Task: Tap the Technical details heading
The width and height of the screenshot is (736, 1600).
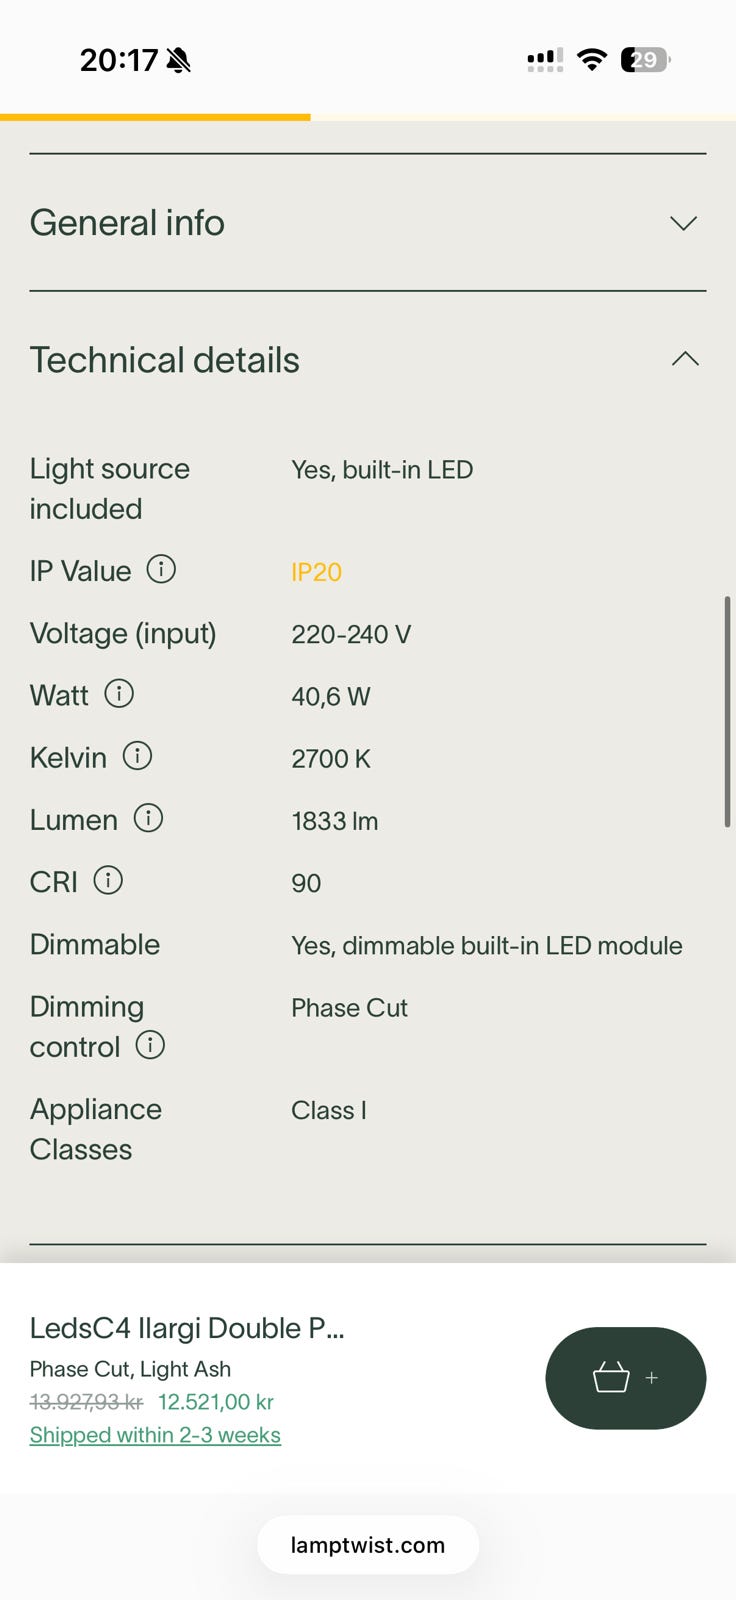Action: pos(165,360)
